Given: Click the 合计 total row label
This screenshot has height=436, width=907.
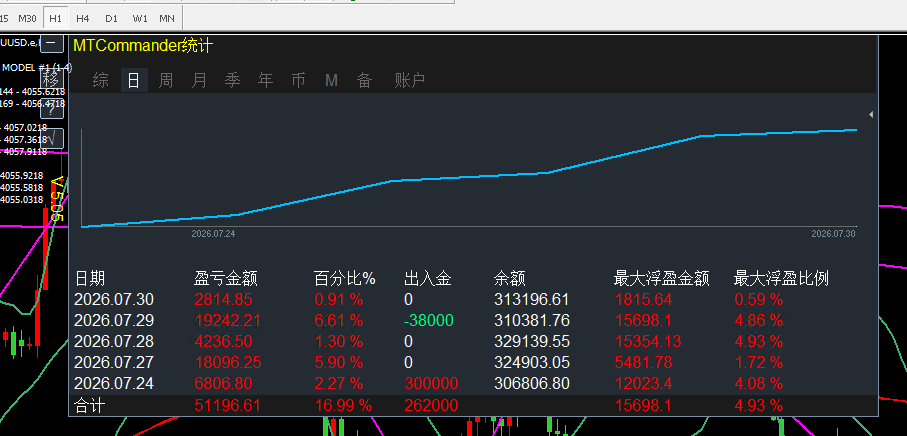Looking at the screenshot, I should tap(90, 405).
